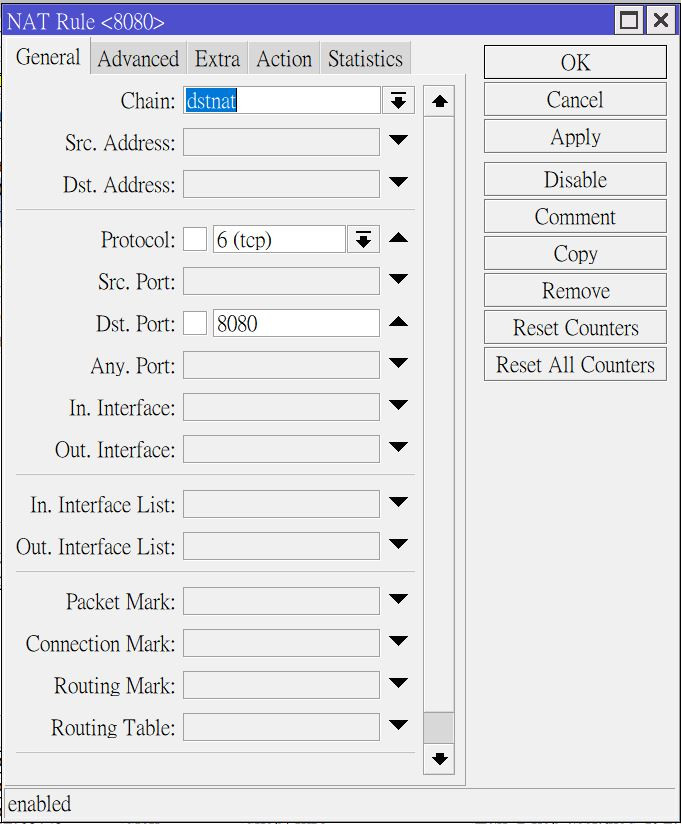Expand the In. Interface List field
Image resolution: width=681 pixels, height=824 pixels.
pyautogui.click(x=398, y=502)
